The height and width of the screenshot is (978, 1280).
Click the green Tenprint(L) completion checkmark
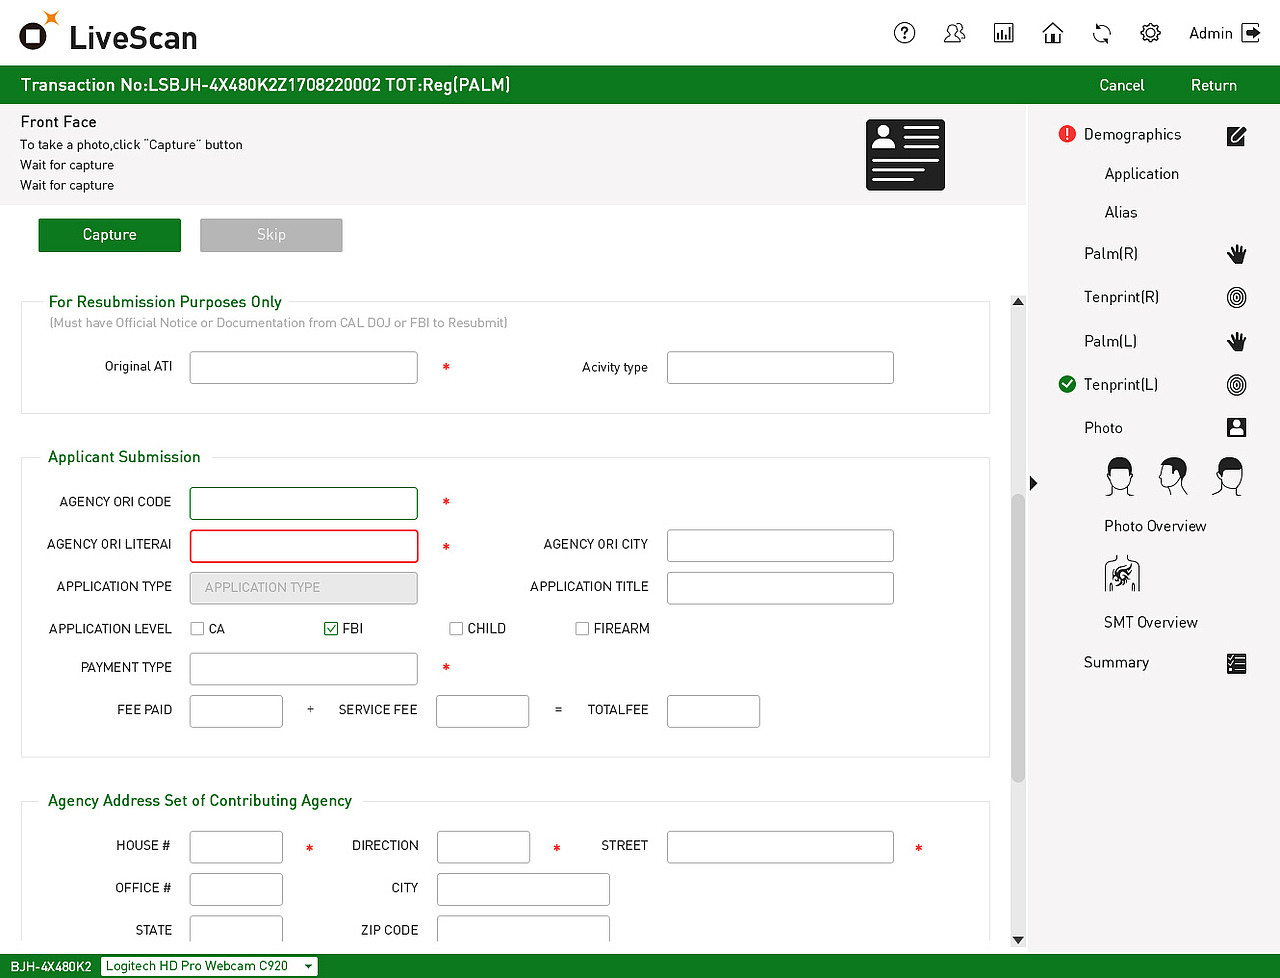[x=1065, y=384]
